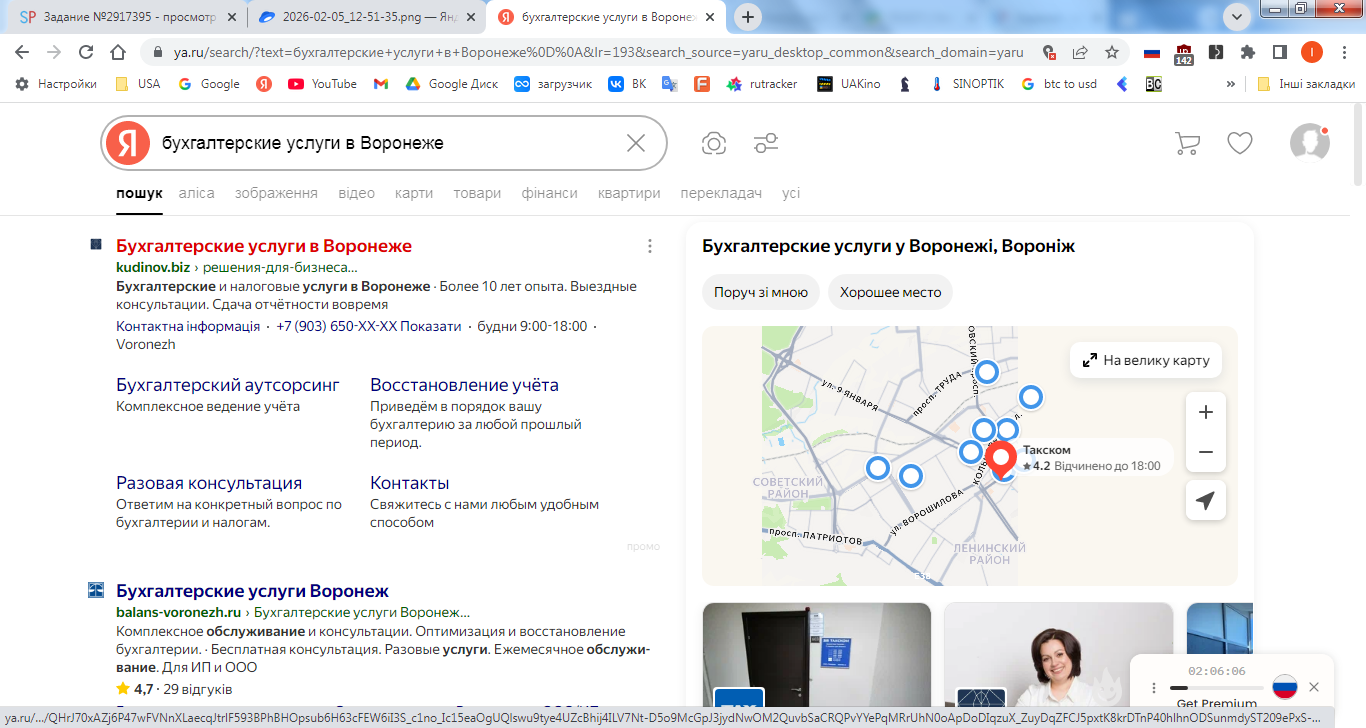Filter places by Поруч зі мною
The width and height of the screenshot is (1366, 728).
coord(761,293)
